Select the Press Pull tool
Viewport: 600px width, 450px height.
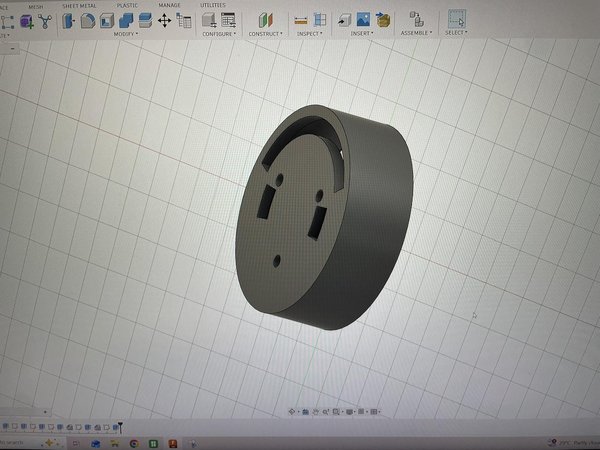(x=68, y=21)
